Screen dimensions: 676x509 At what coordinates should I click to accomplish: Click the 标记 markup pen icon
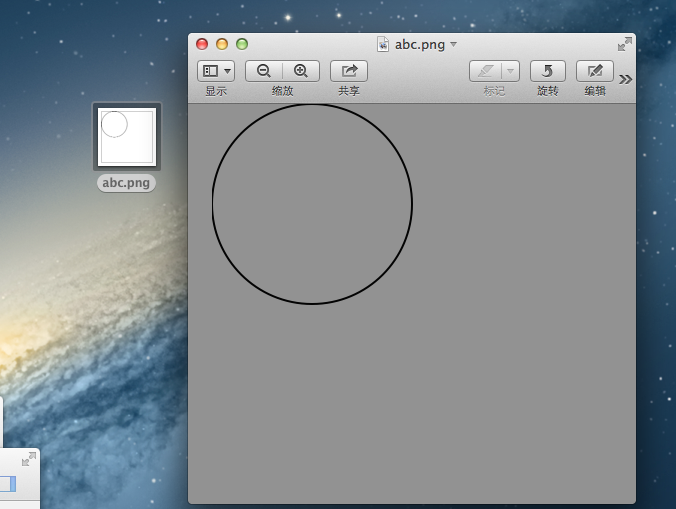tap(486, 71)
